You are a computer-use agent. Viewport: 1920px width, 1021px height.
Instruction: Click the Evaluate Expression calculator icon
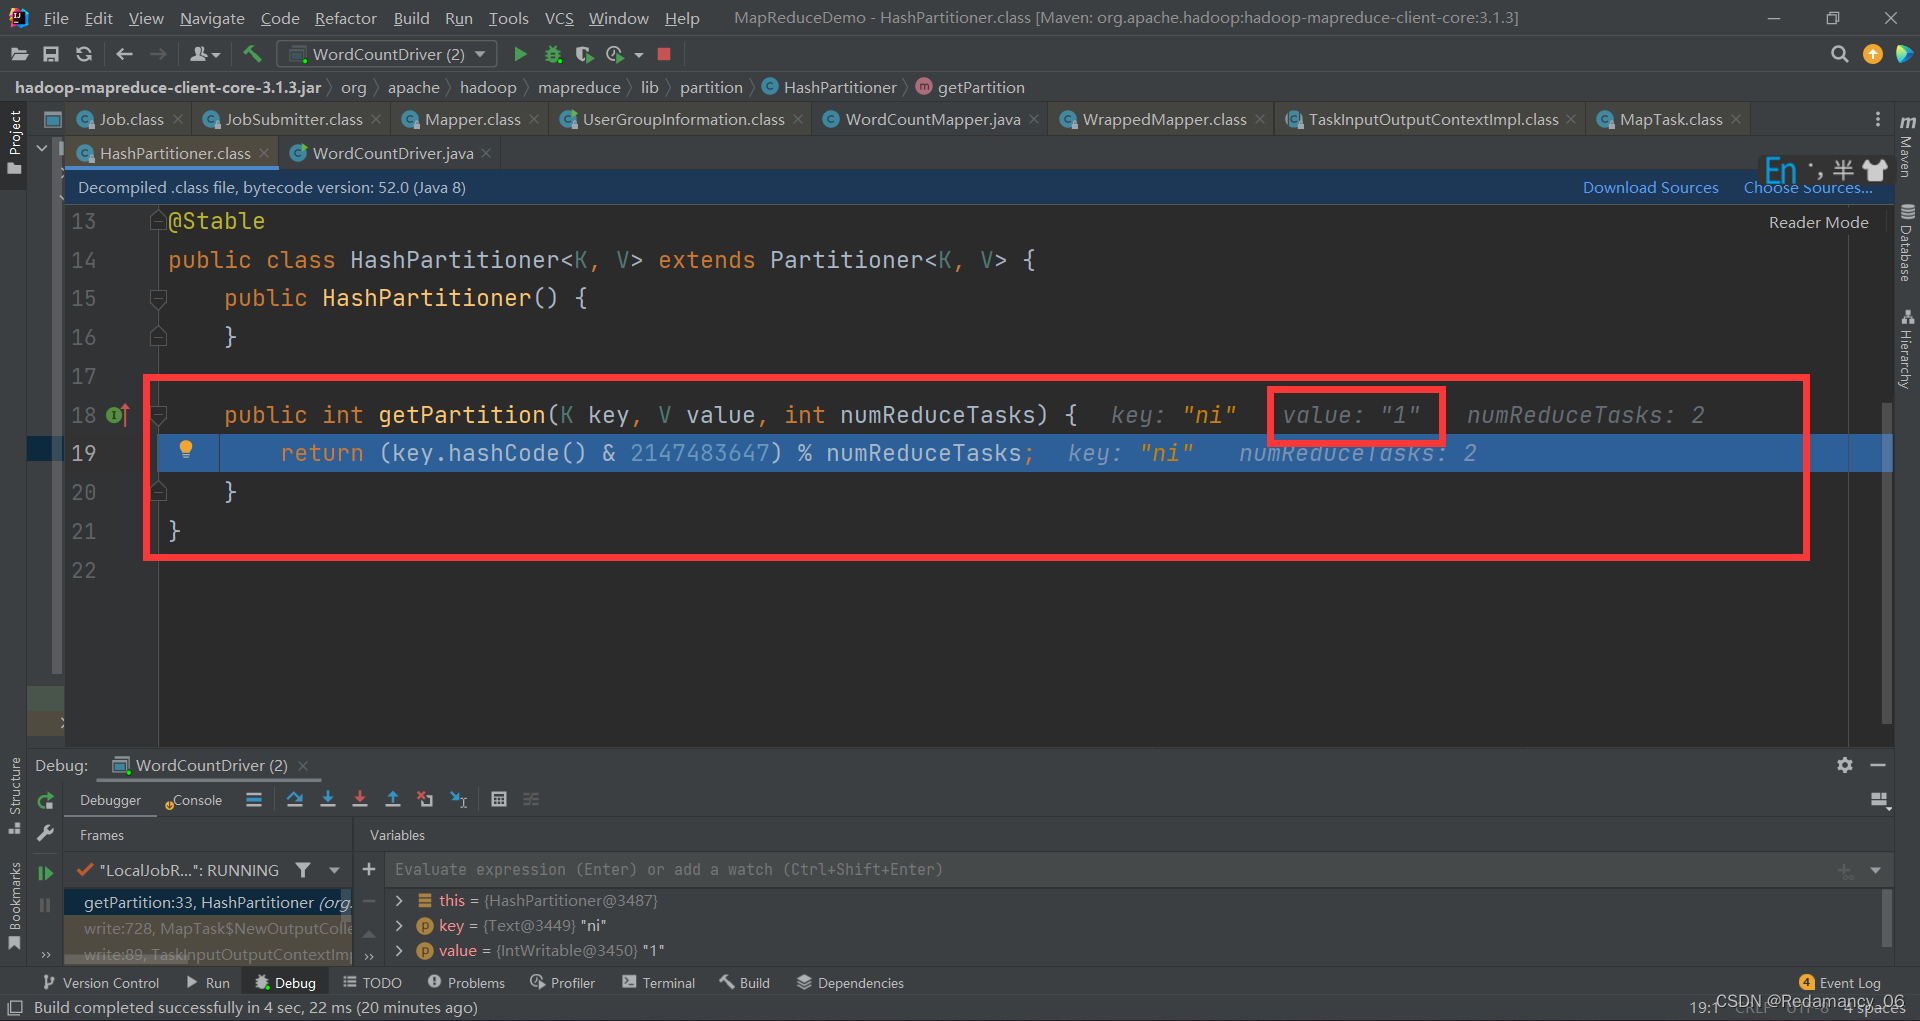pos(499,799)
